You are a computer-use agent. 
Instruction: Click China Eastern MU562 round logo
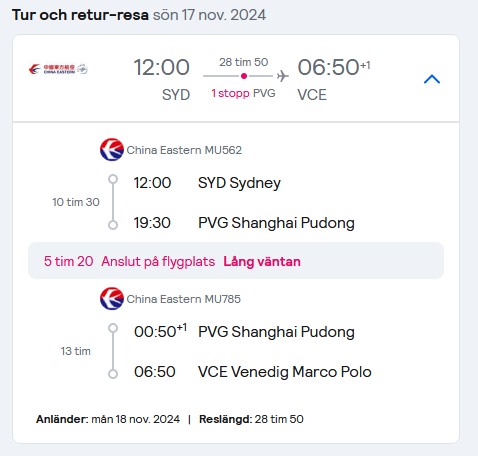[x=112, y=150]
